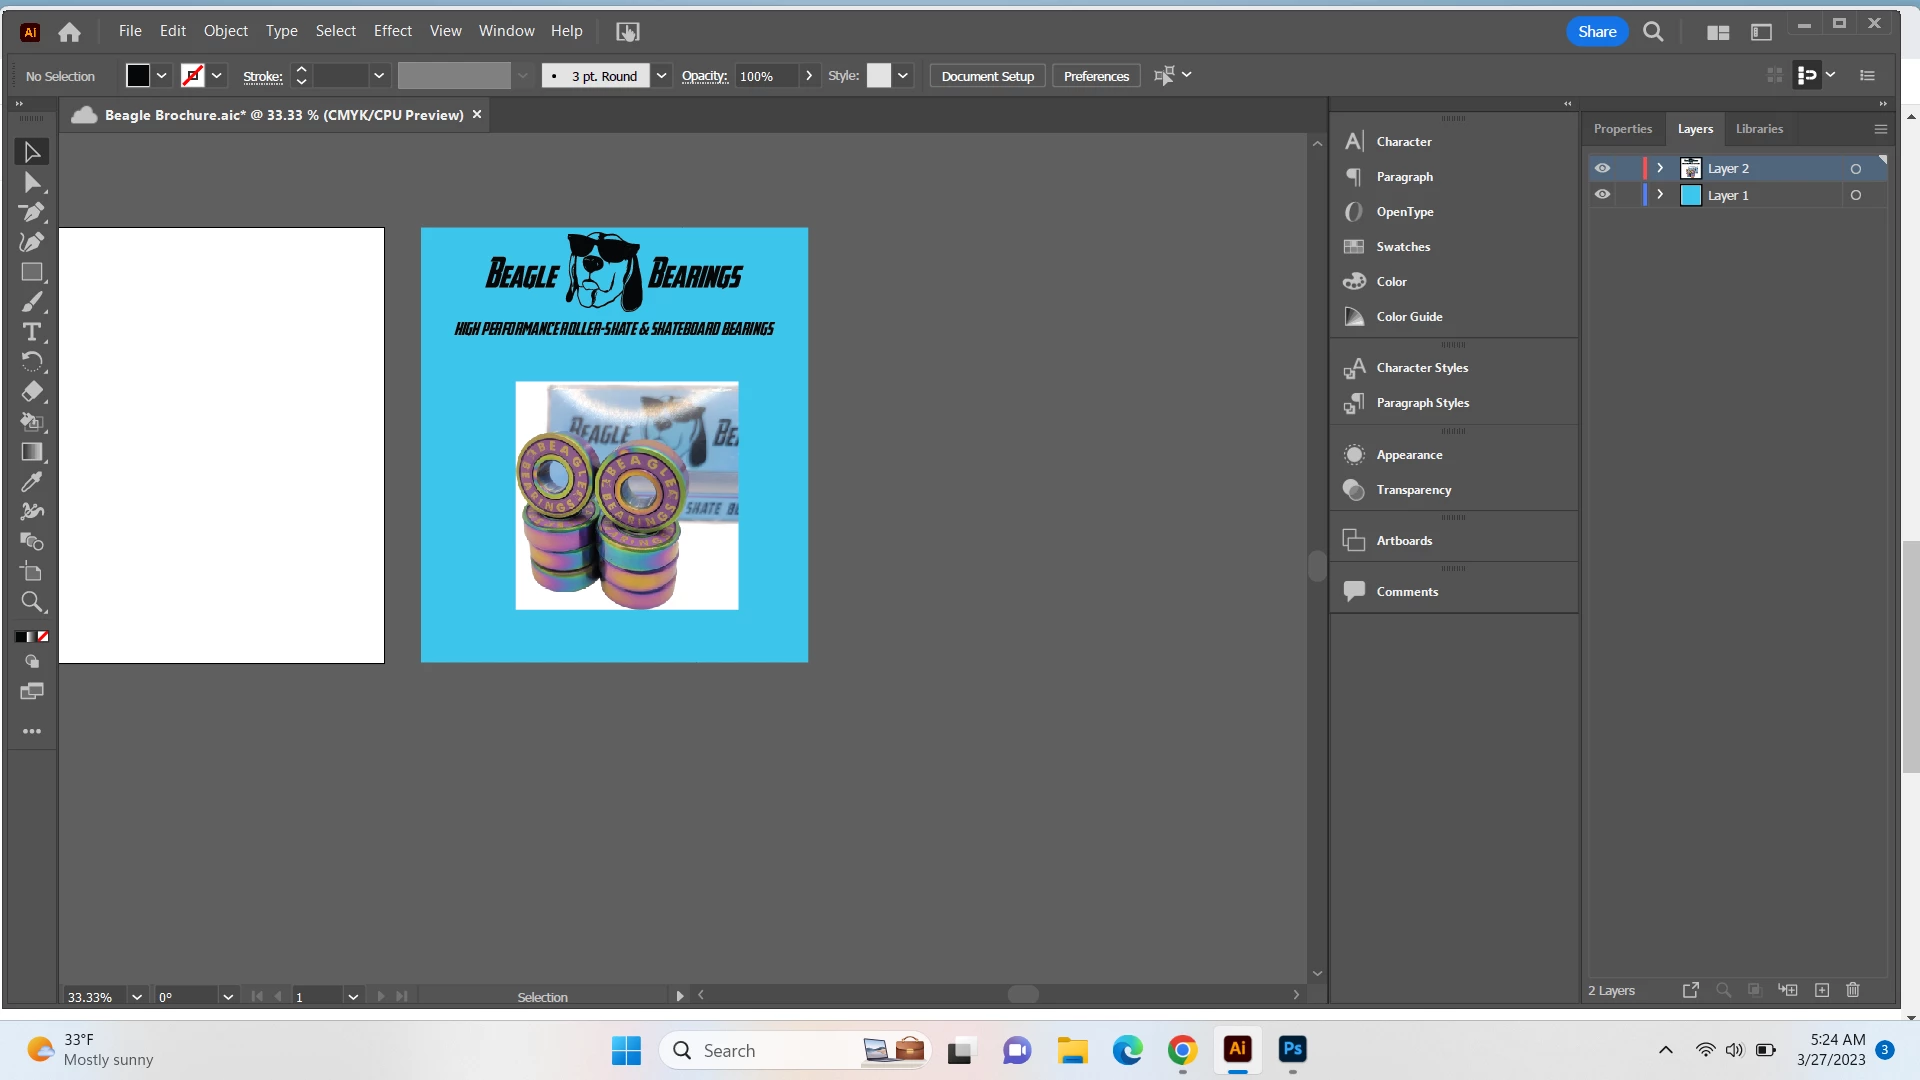Toggle Layer 1 visibility eye
1920x1080 pixels.
click(x=1602, y=195)
